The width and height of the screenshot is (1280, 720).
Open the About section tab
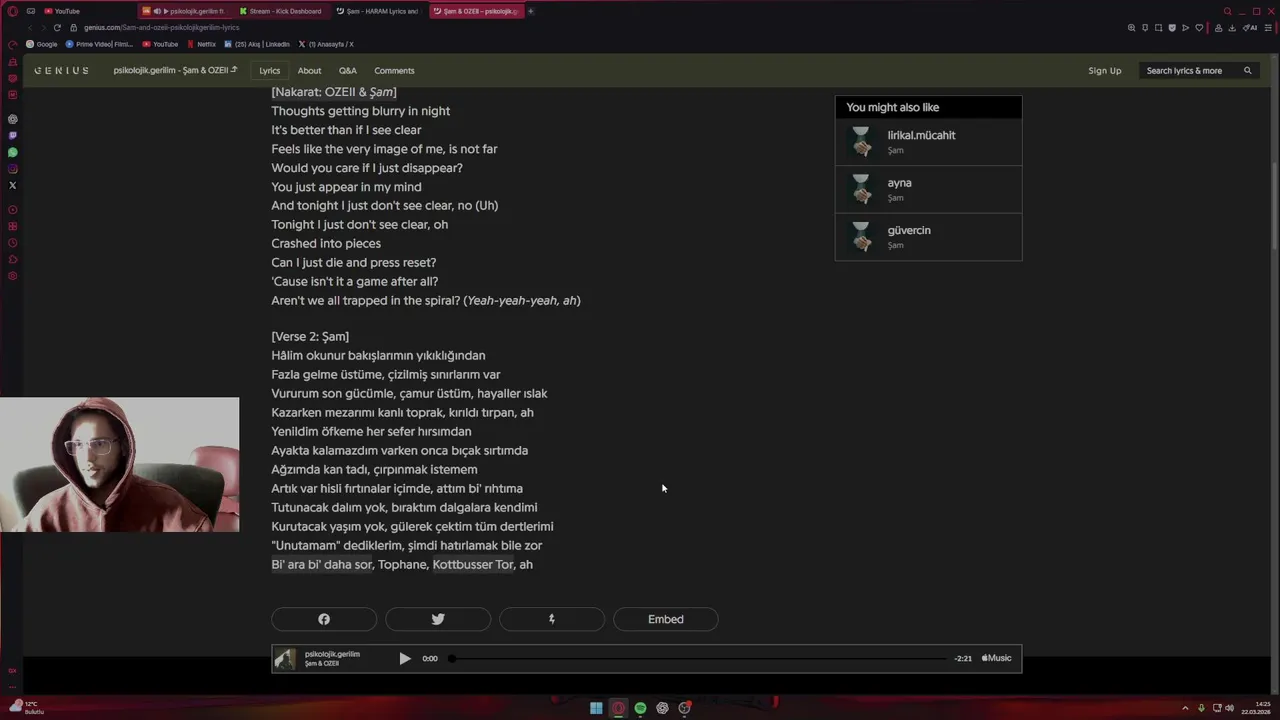pos(309,70)
